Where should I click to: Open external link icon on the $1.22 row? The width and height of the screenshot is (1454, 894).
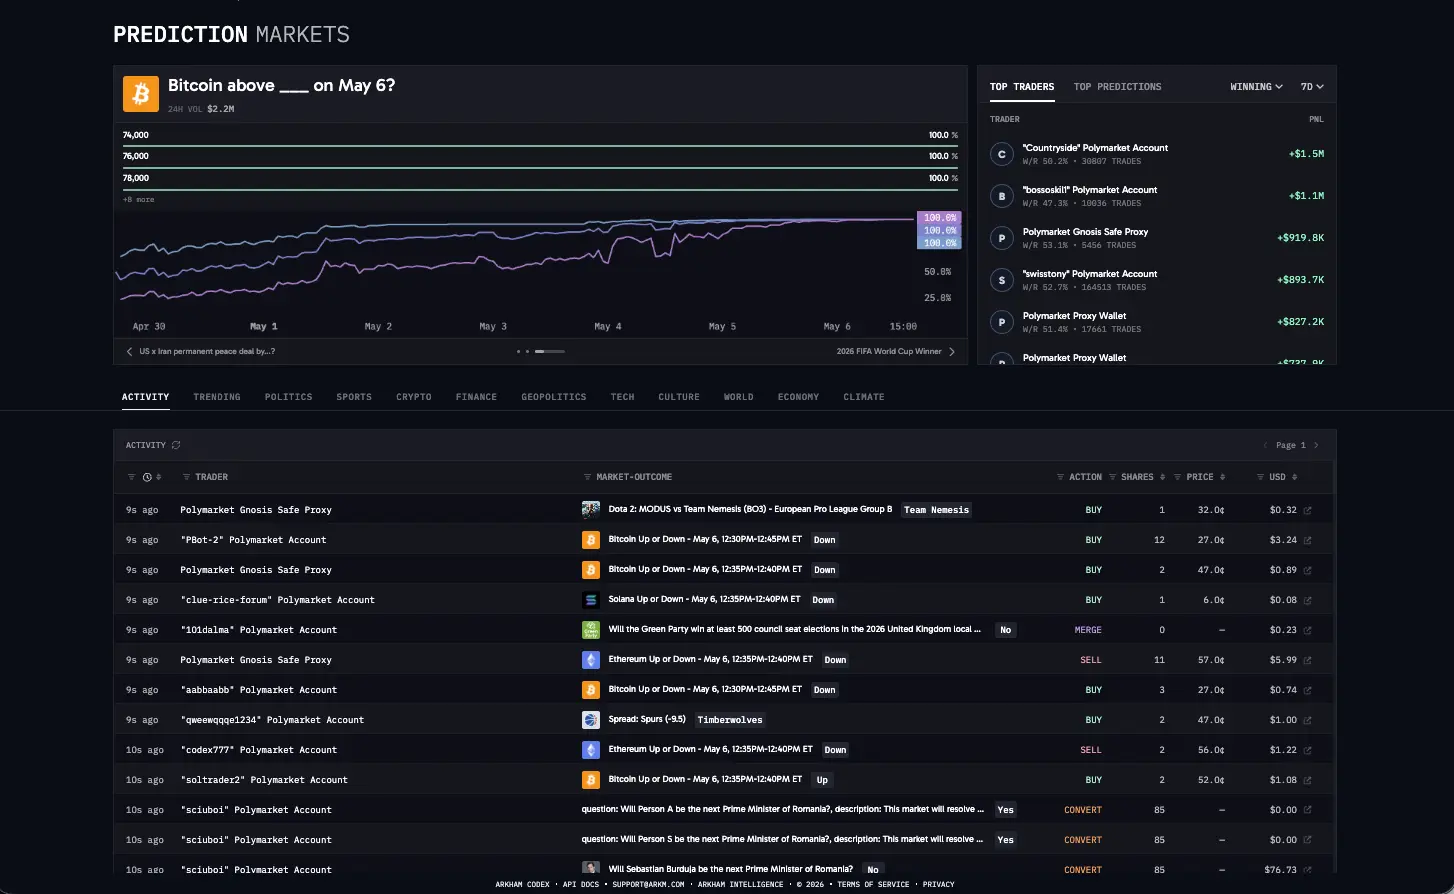(1308, 750)
